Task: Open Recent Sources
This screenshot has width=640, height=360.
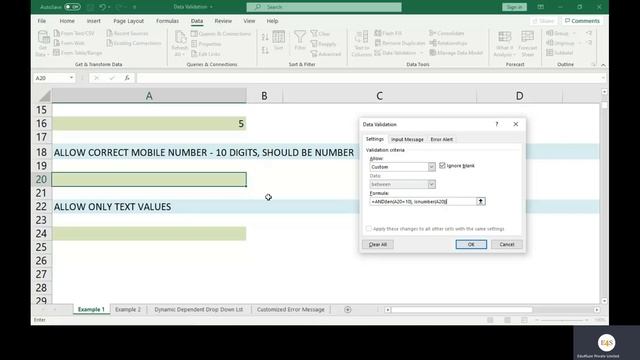Action: (127, 33)
